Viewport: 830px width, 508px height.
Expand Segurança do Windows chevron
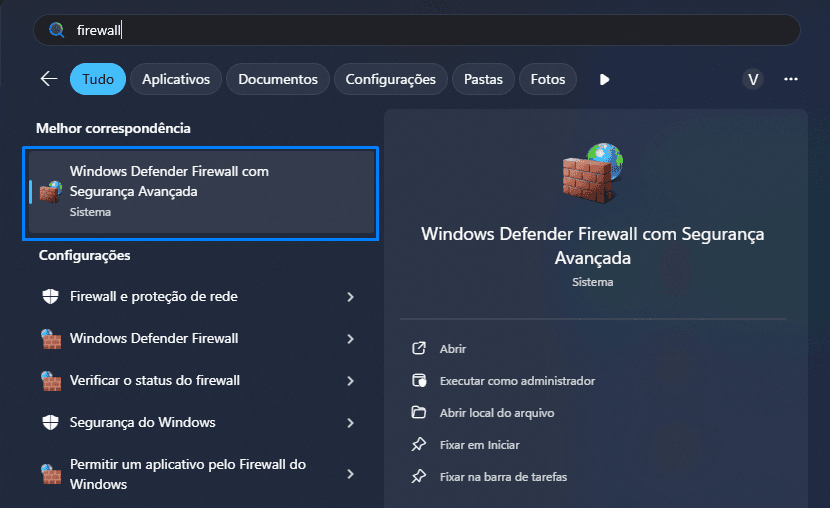[x=350, y=423]
